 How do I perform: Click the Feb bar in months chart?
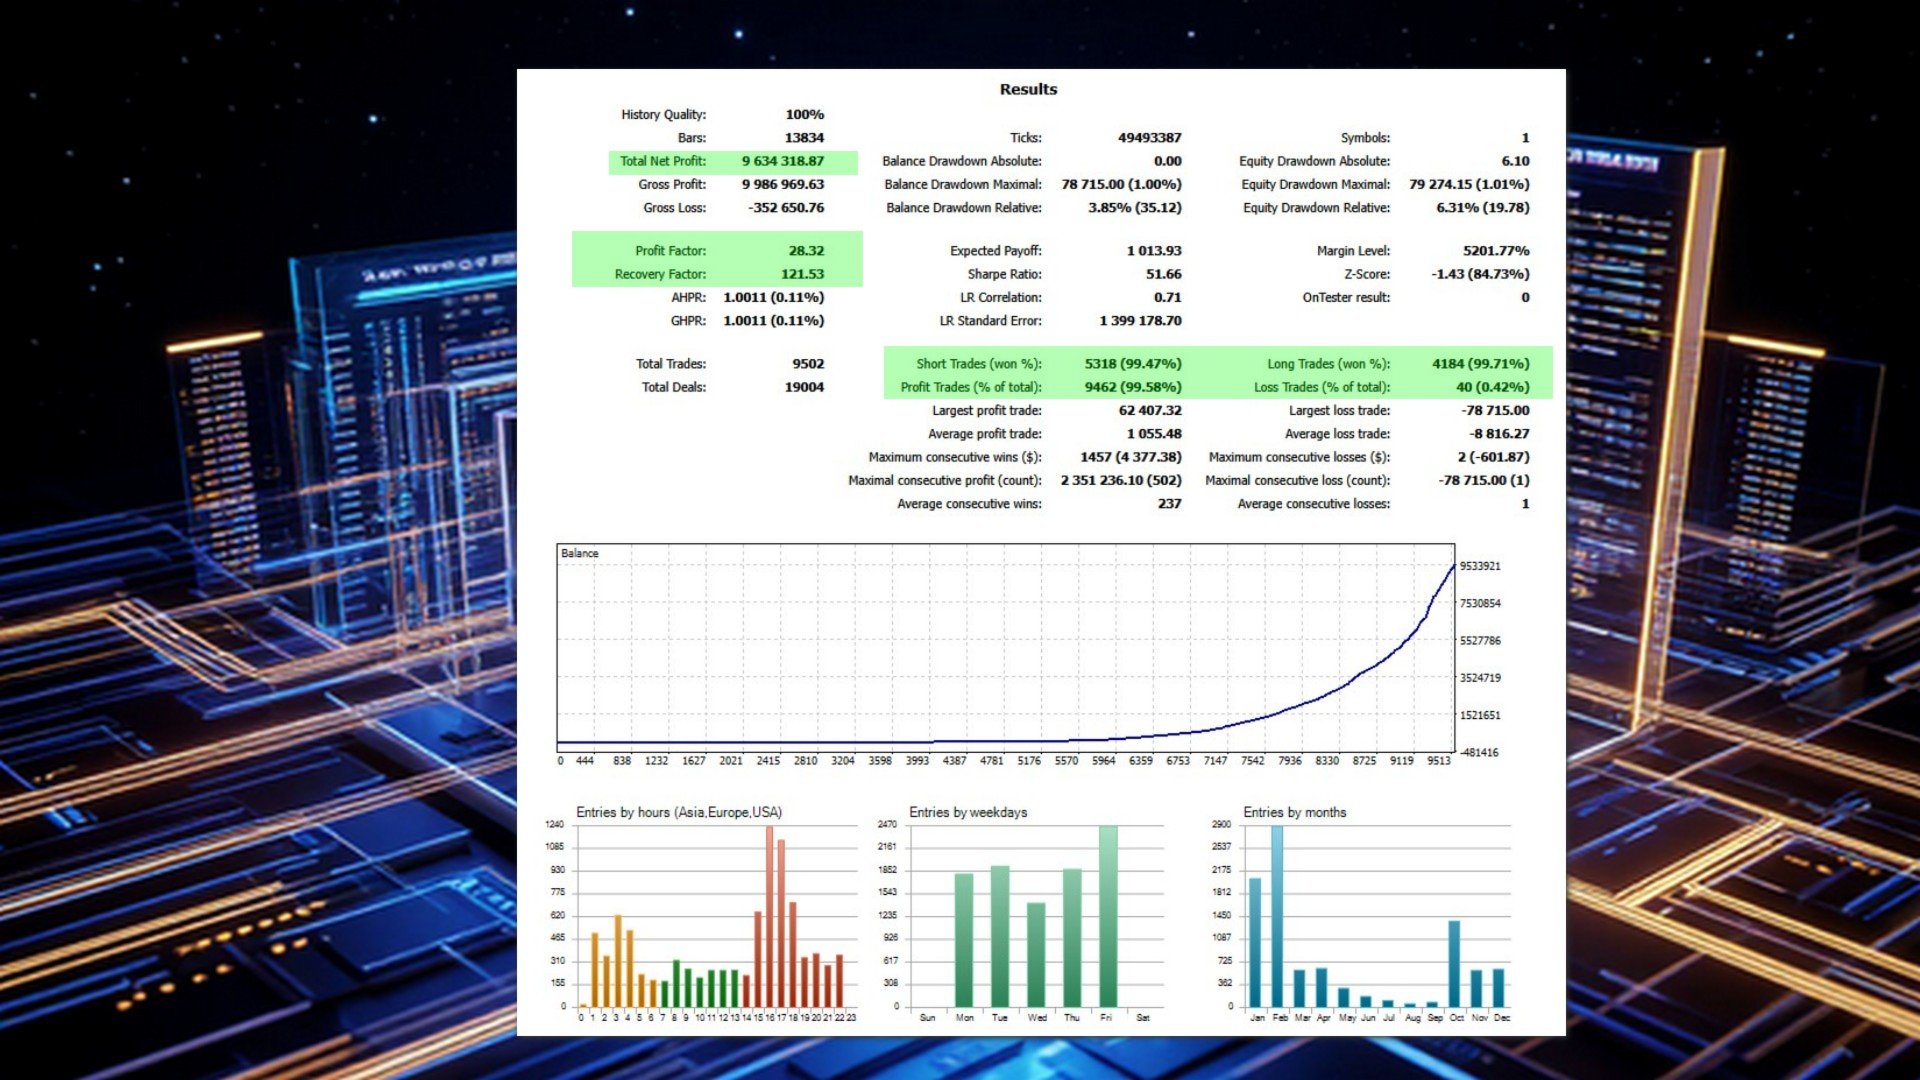[1277, 916]
